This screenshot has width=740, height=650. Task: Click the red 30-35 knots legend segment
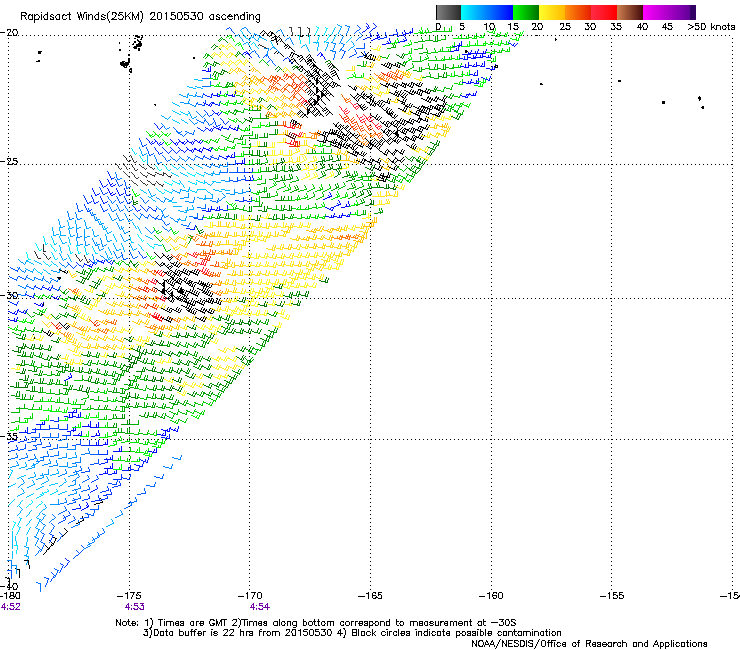point(604,12)
